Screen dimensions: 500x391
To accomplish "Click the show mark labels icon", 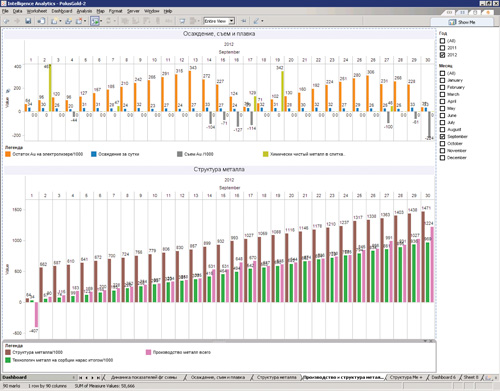I will (169, 21).
